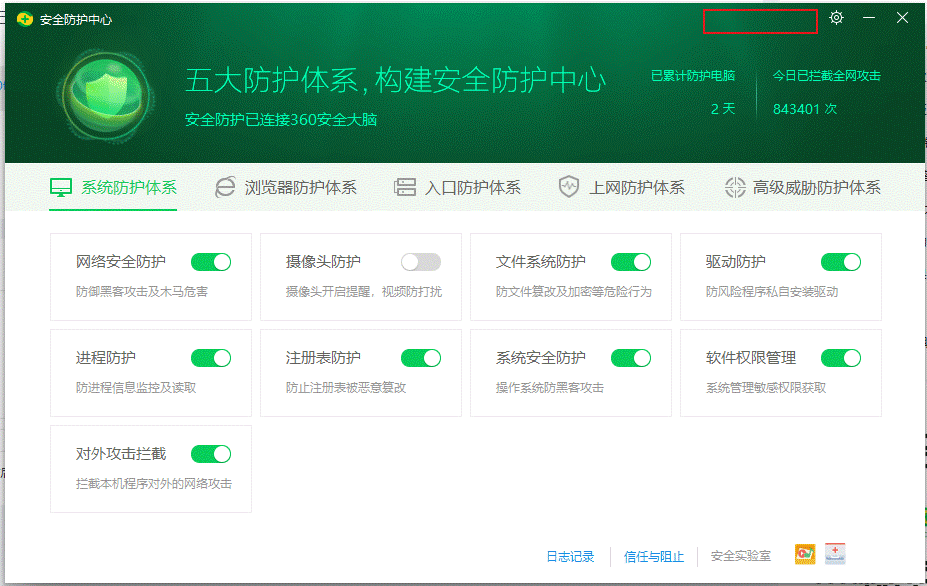Enable the 摄像头防护 switch
The image size is (927, 586).
[x=421, y=262]
